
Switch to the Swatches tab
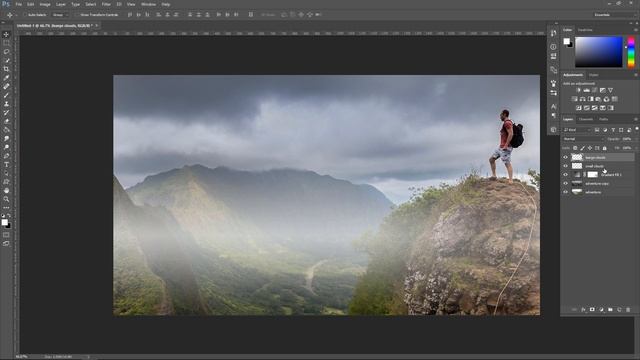point(585,30)
